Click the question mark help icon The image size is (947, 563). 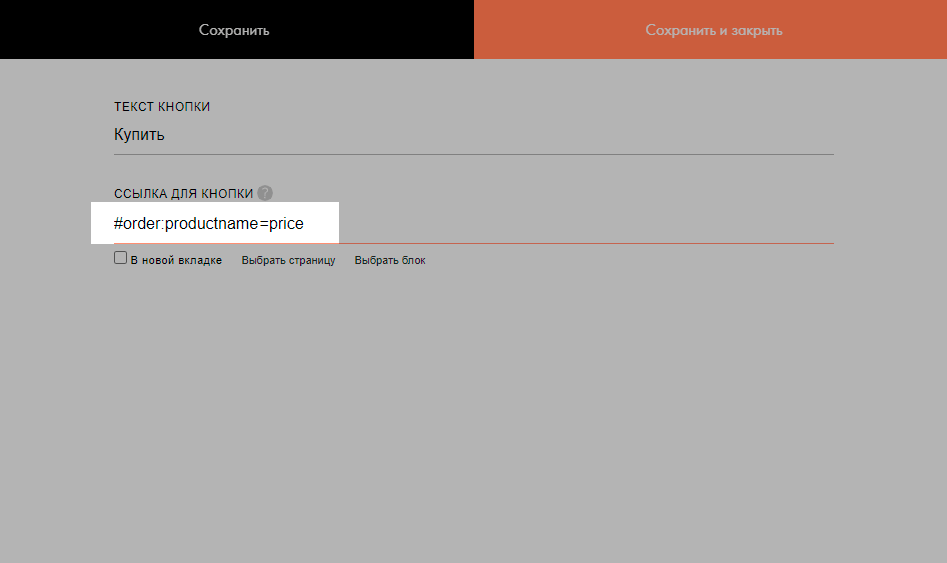[265, 193]
